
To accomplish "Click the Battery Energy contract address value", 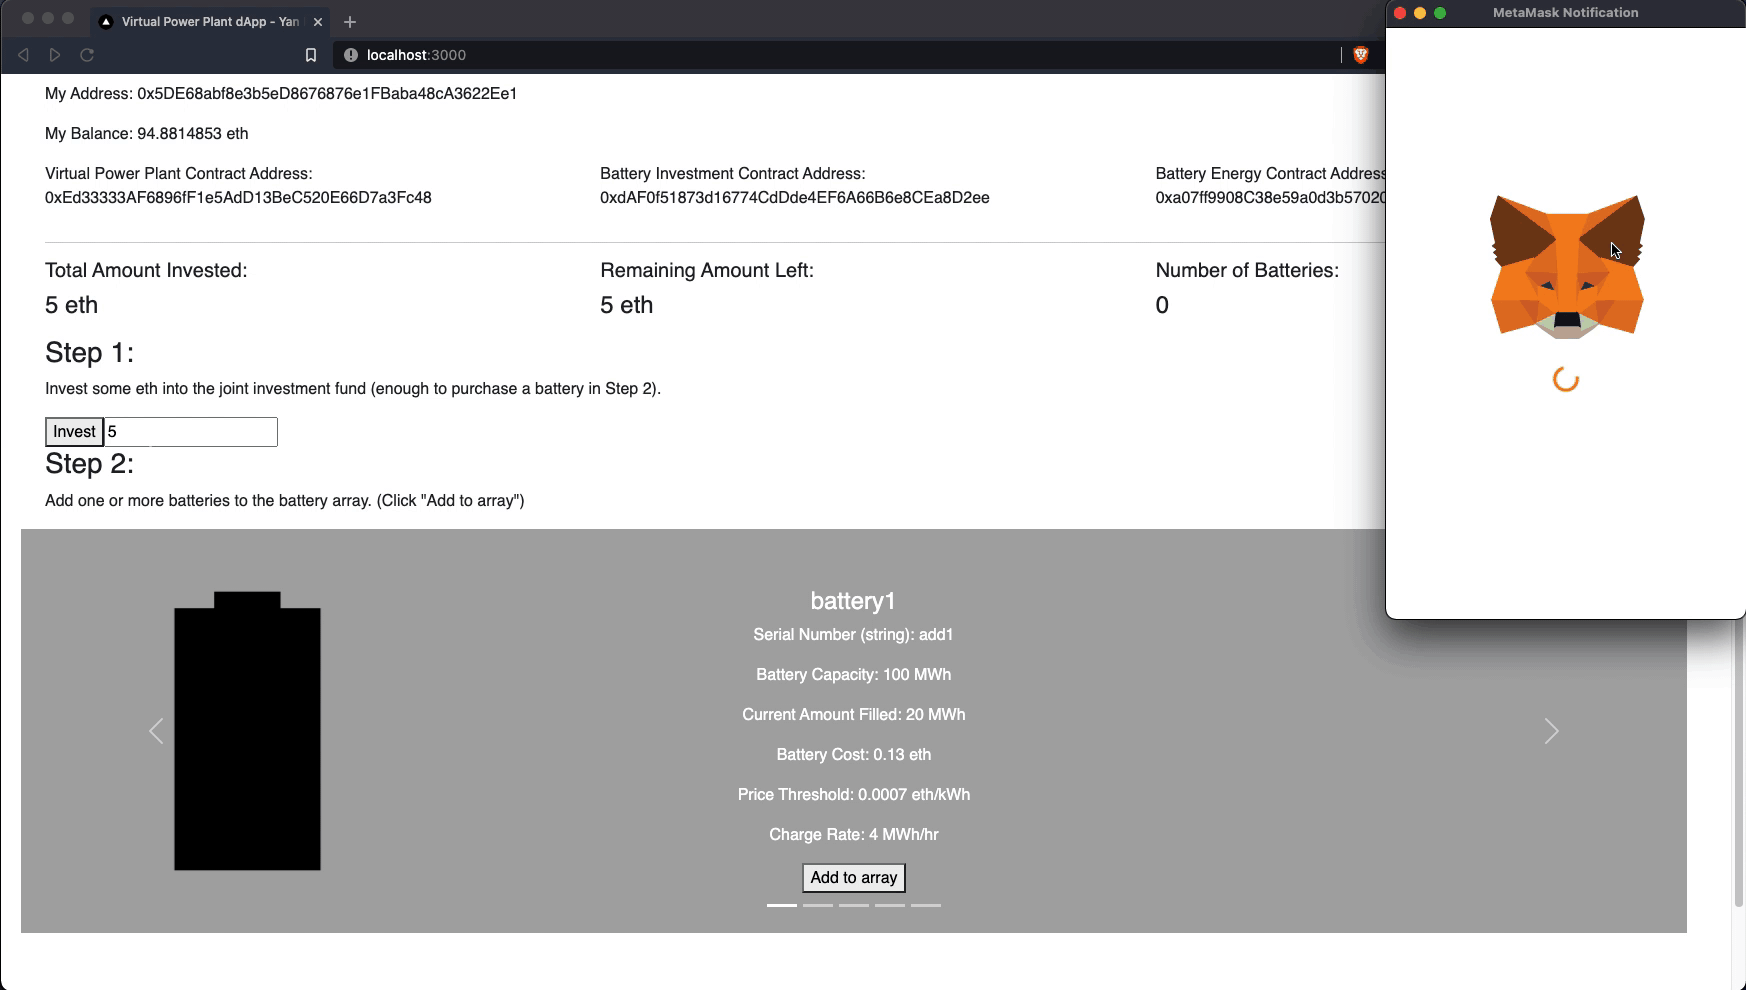I will click(x=1270, y=198).
